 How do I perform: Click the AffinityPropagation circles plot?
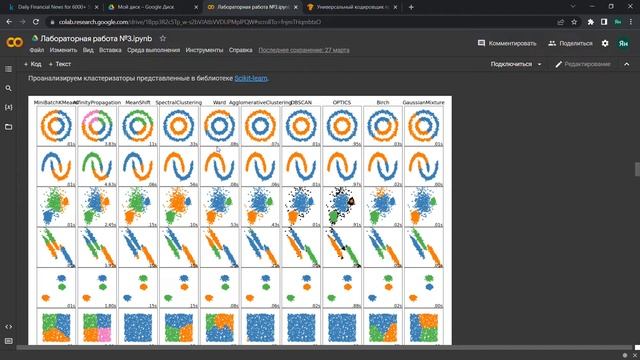(97, 126)
